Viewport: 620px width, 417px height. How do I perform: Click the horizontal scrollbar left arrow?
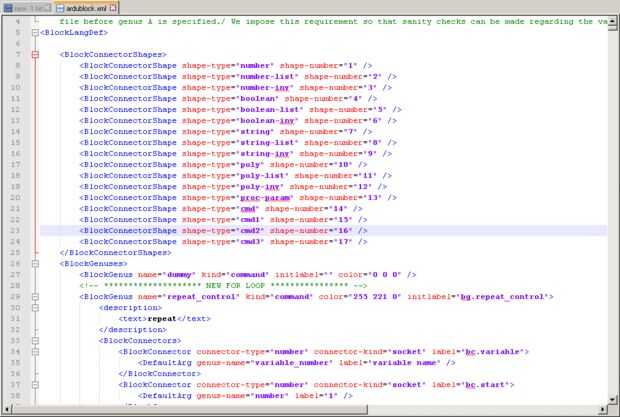point(7,409)
